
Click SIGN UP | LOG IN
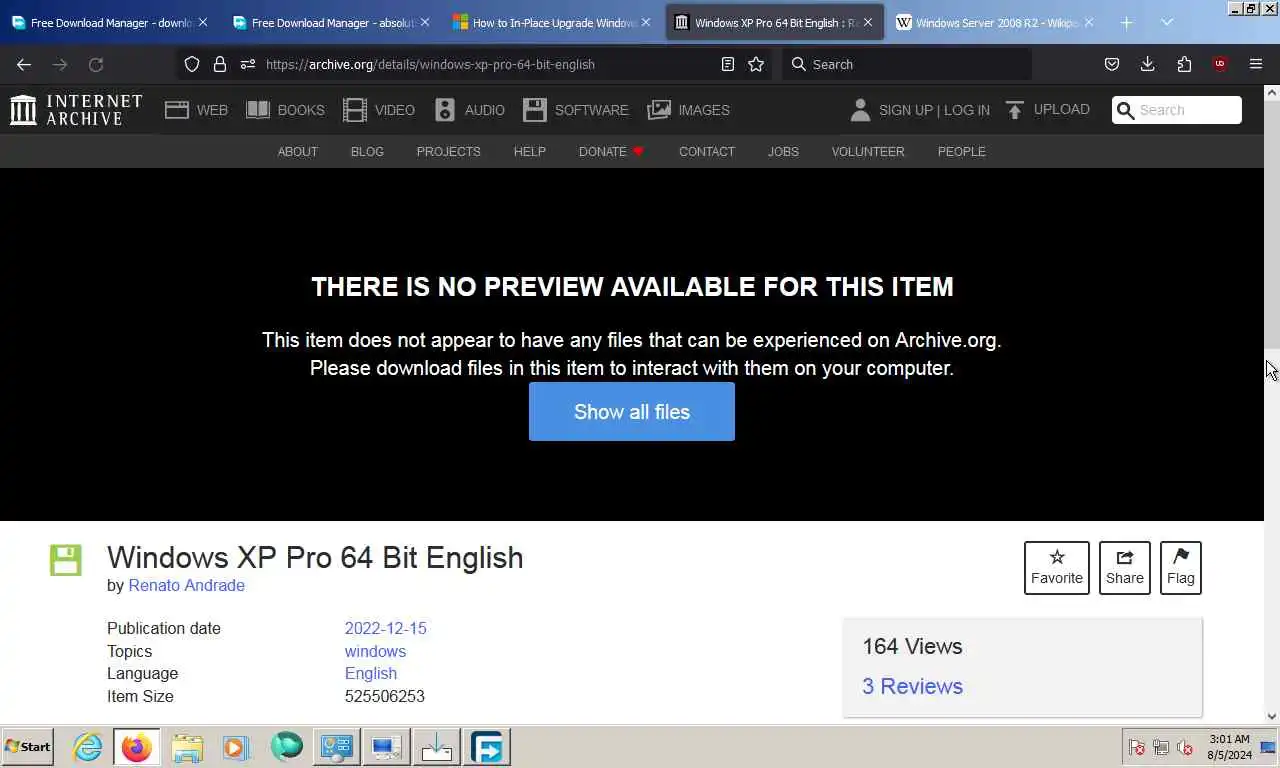934,110
